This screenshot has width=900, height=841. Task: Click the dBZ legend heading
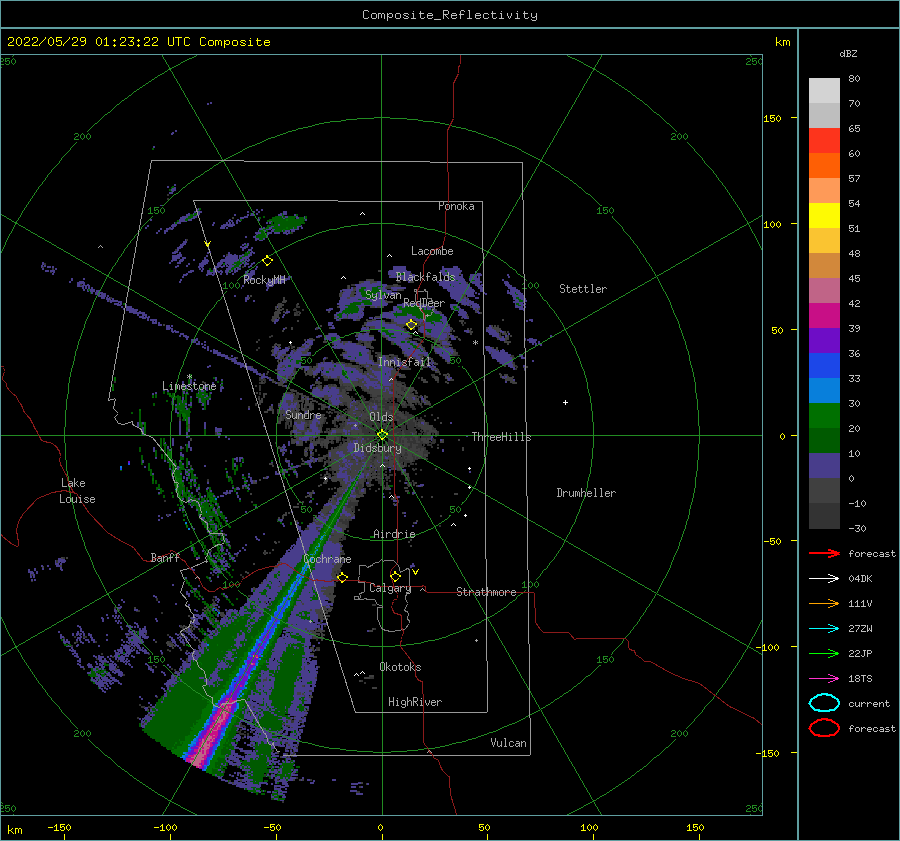pos(848,53)
